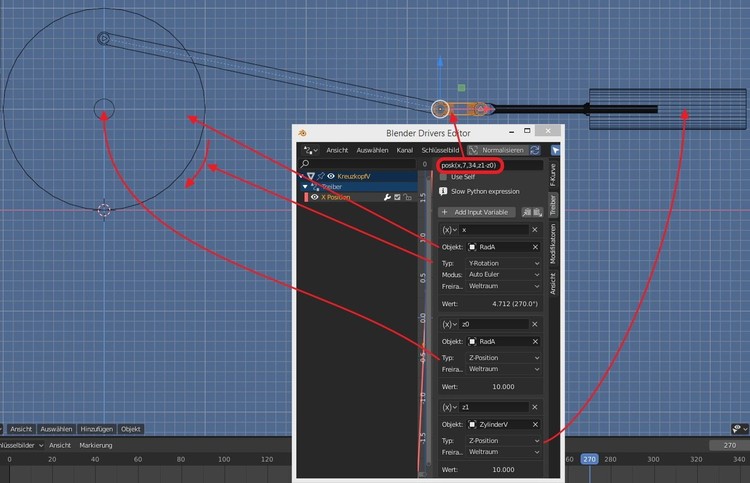
Task: Enable the Use Self checkbox
Action: (443, 177)
